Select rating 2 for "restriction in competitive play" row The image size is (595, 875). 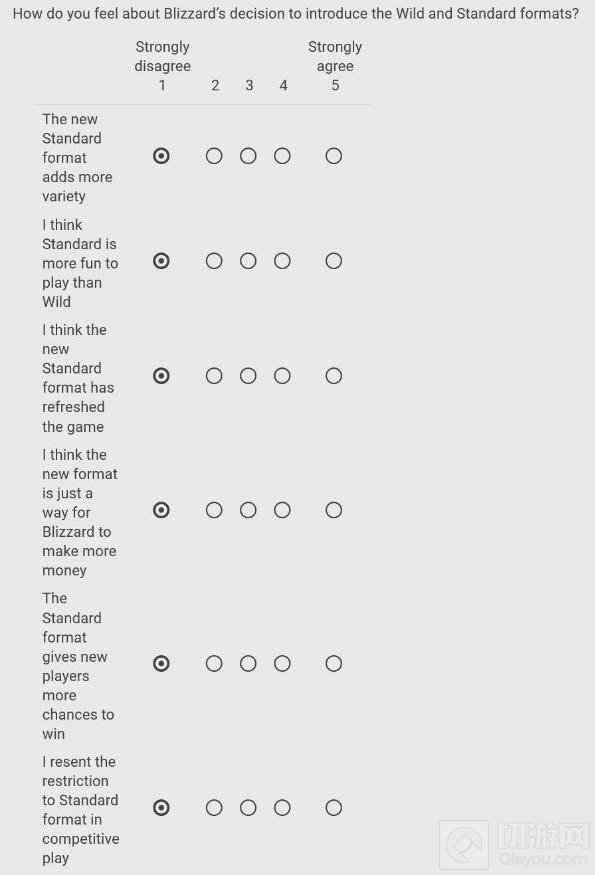pyautogui.click(x=214, y=808)
